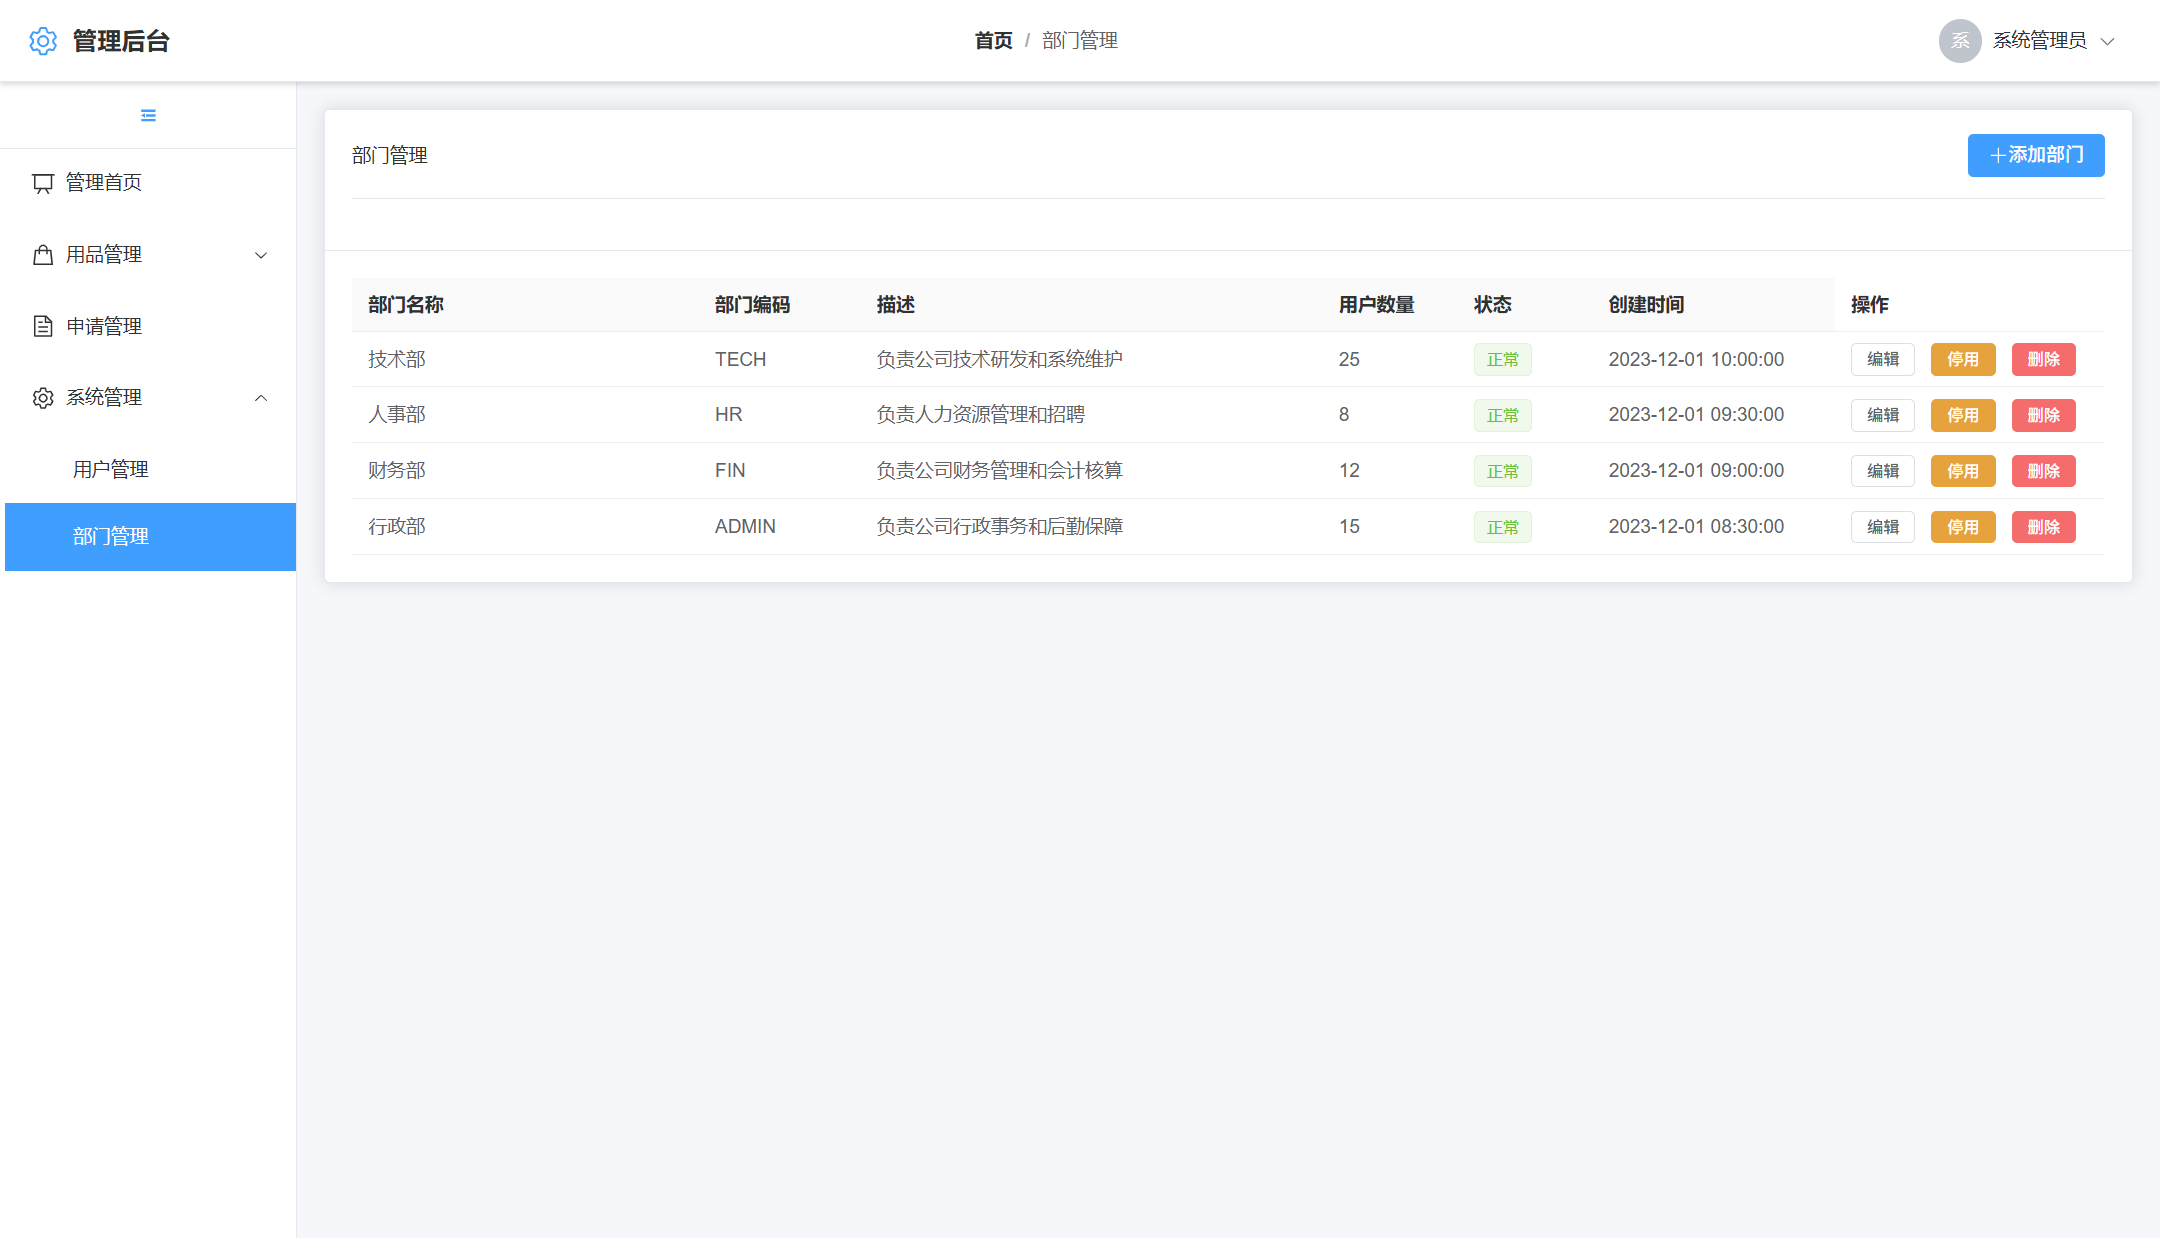
Task: Disable the 技术部 department via 停用
Action: tap(1962, 360)
